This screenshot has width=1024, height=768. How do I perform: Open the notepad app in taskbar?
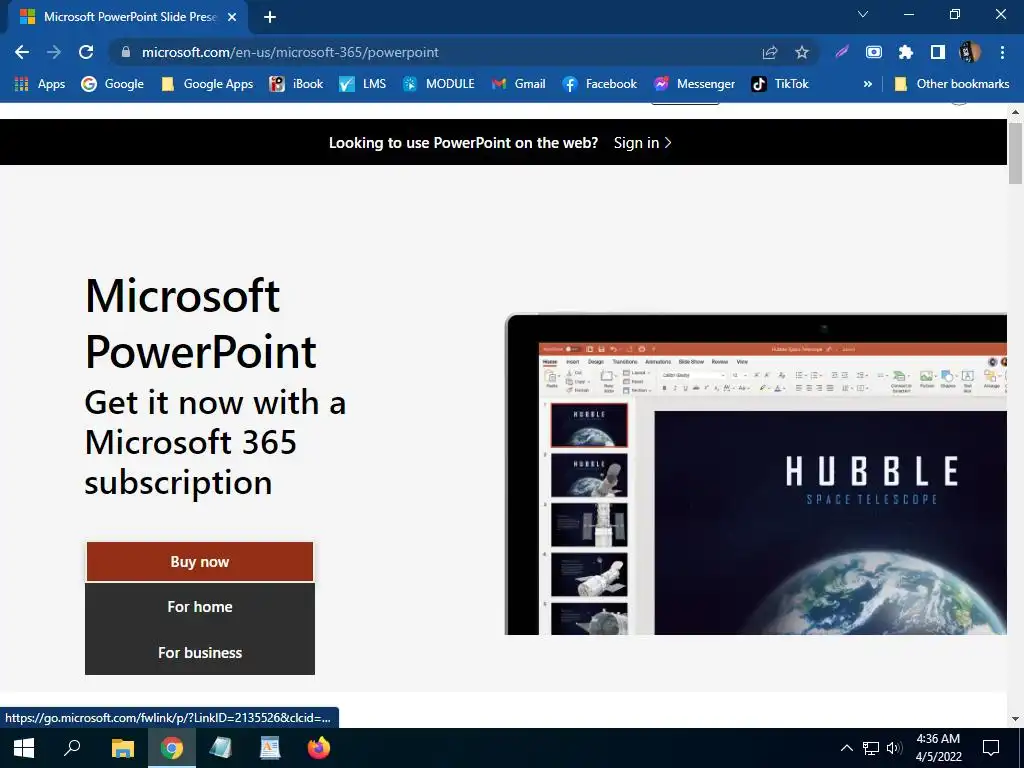(x=221, y=748)
